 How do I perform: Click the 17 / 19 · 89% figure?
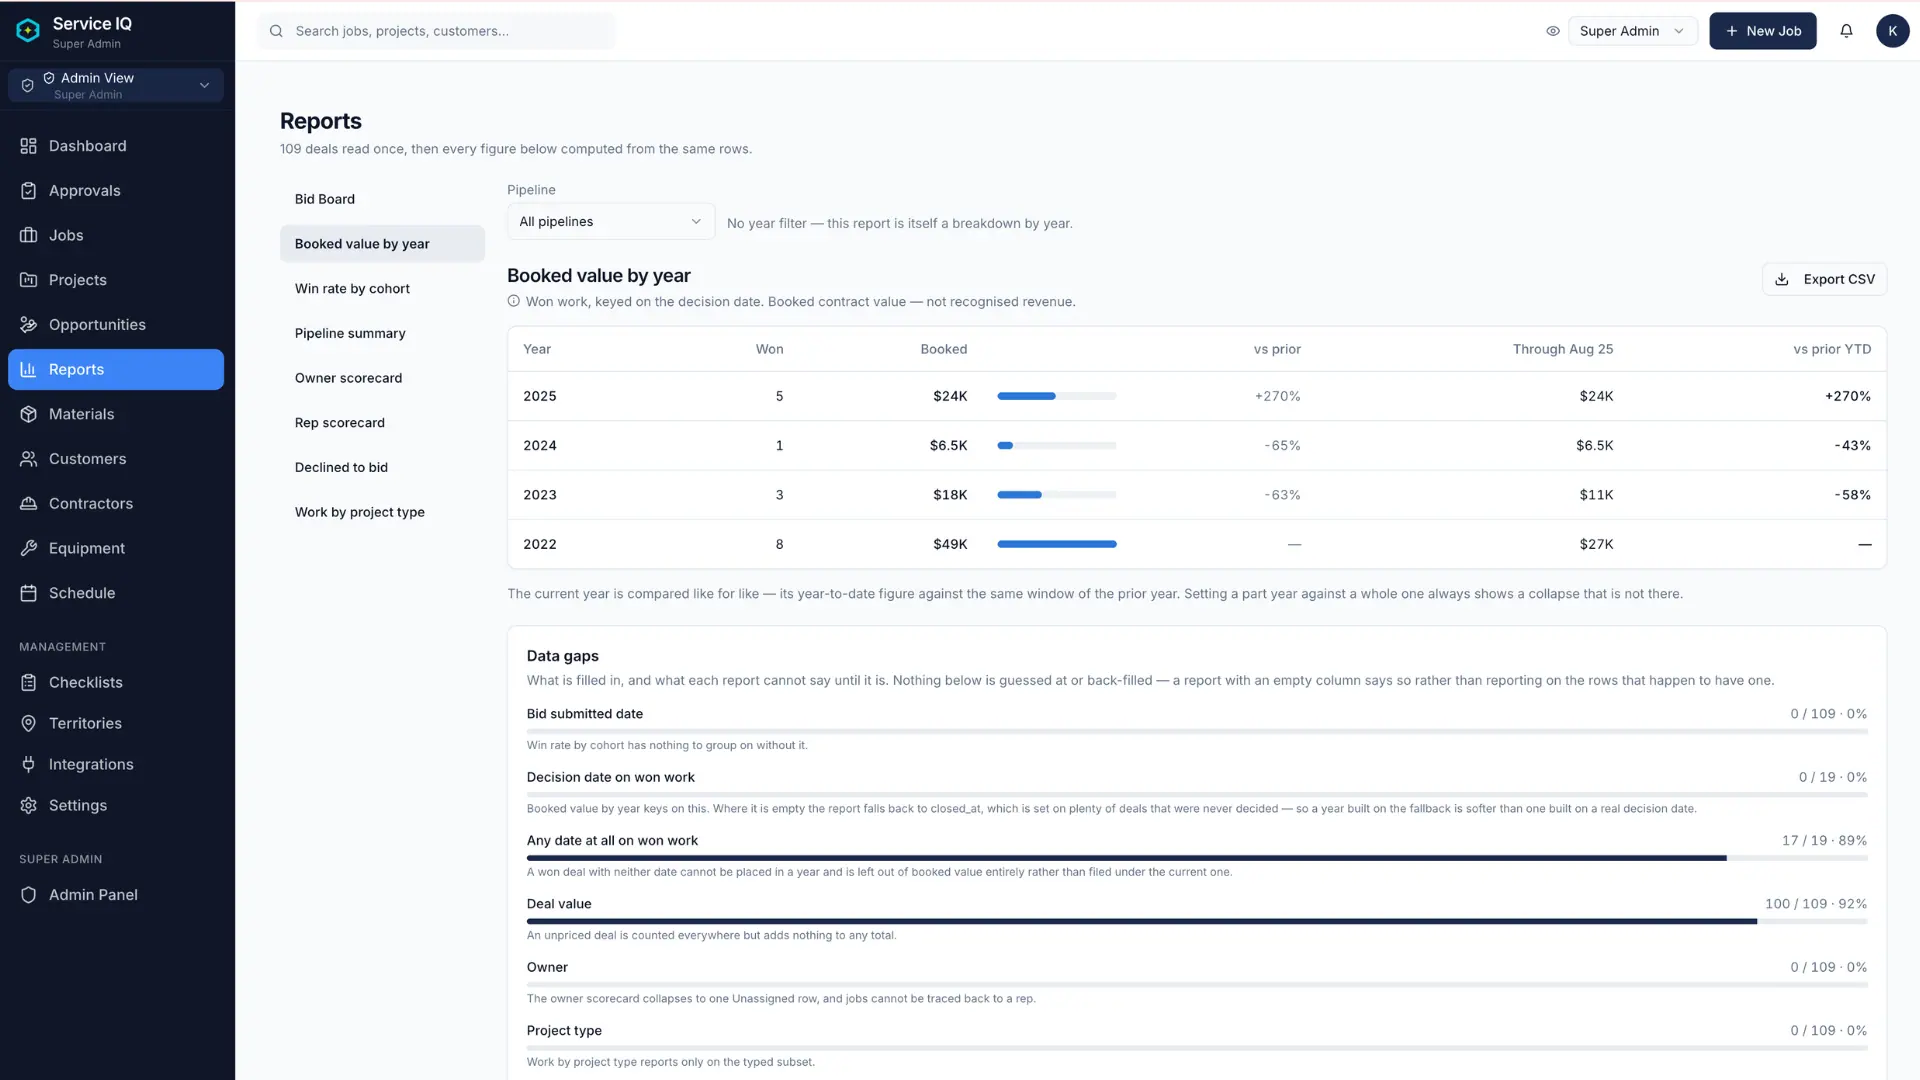point(1824,841)
